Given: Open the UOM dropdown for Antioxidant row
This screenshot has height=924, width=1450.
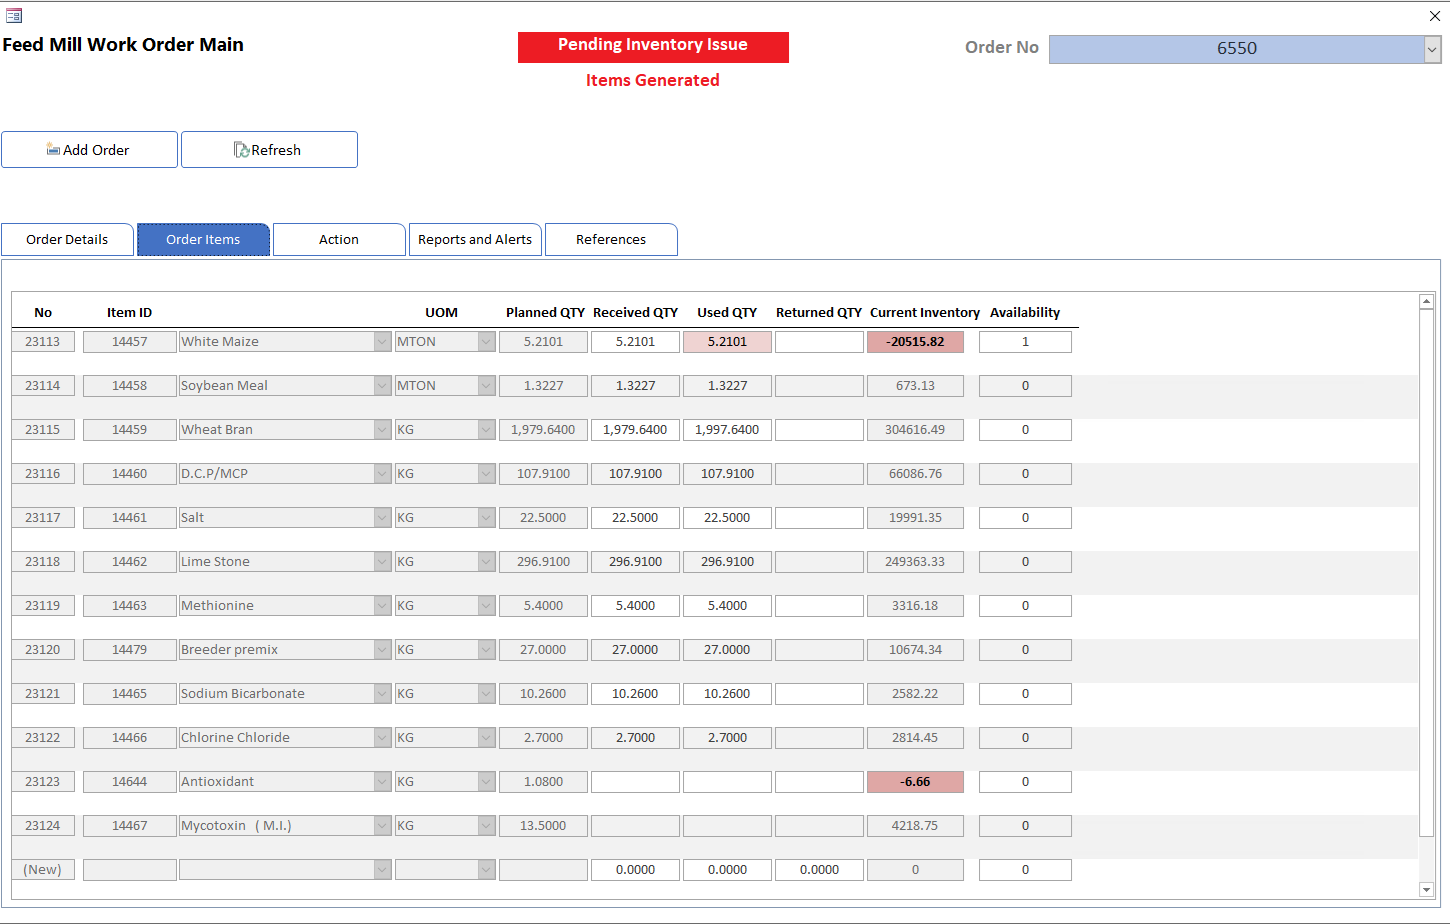Looking at the screenshot, I should click(486, 782).
